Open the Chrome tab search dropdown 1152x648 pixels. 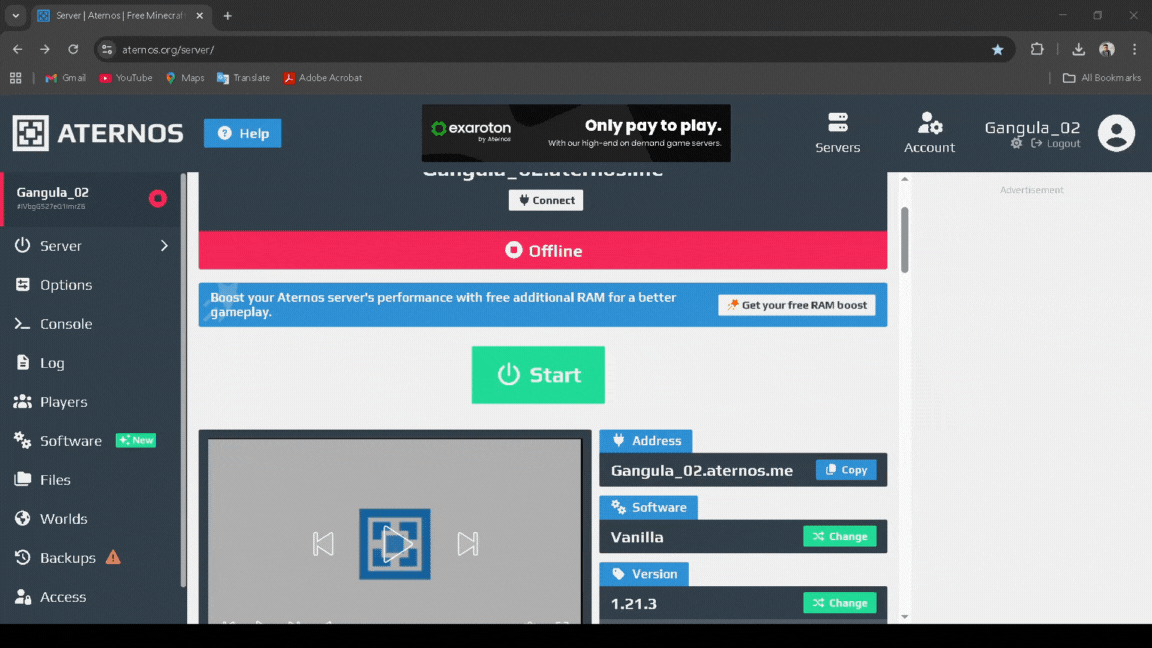point(16,16)
